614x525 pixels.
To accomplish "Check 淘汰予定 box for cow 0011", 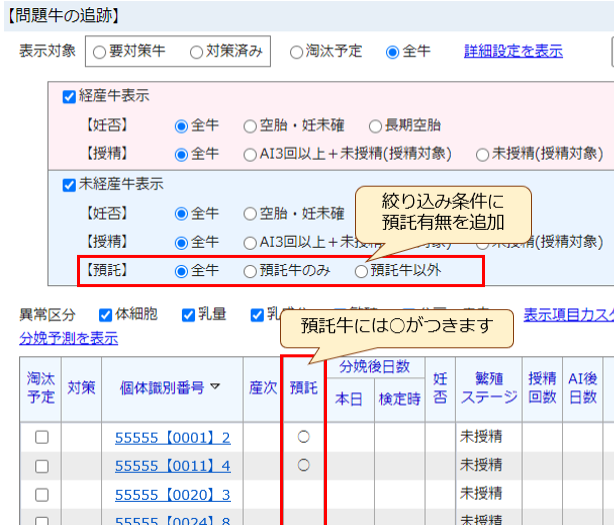I will click(x=42, y=466).
